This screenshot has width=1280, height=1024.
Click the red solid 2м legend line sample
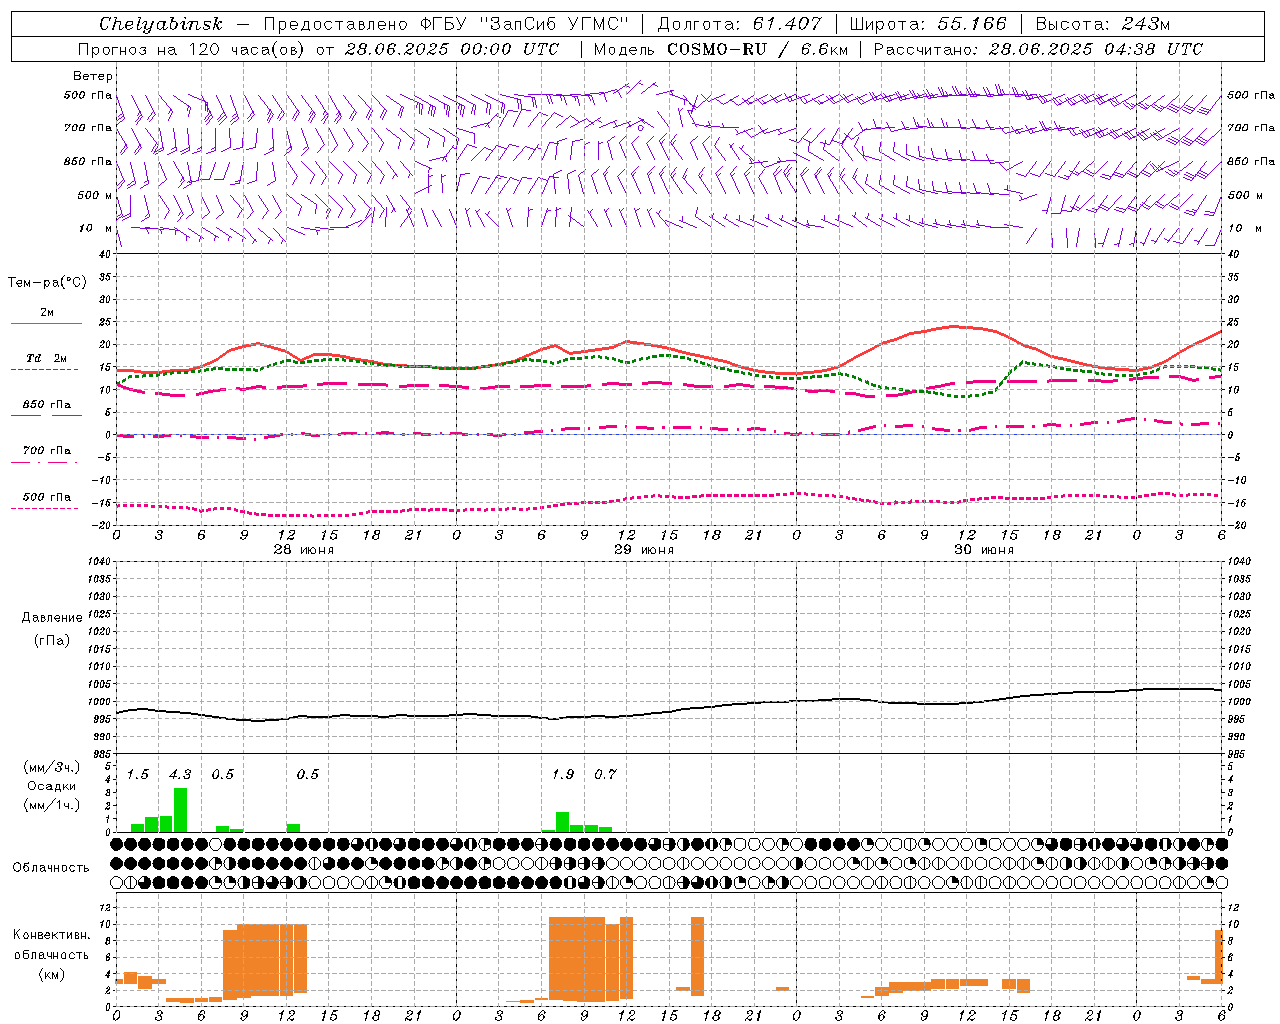(46, 323)
